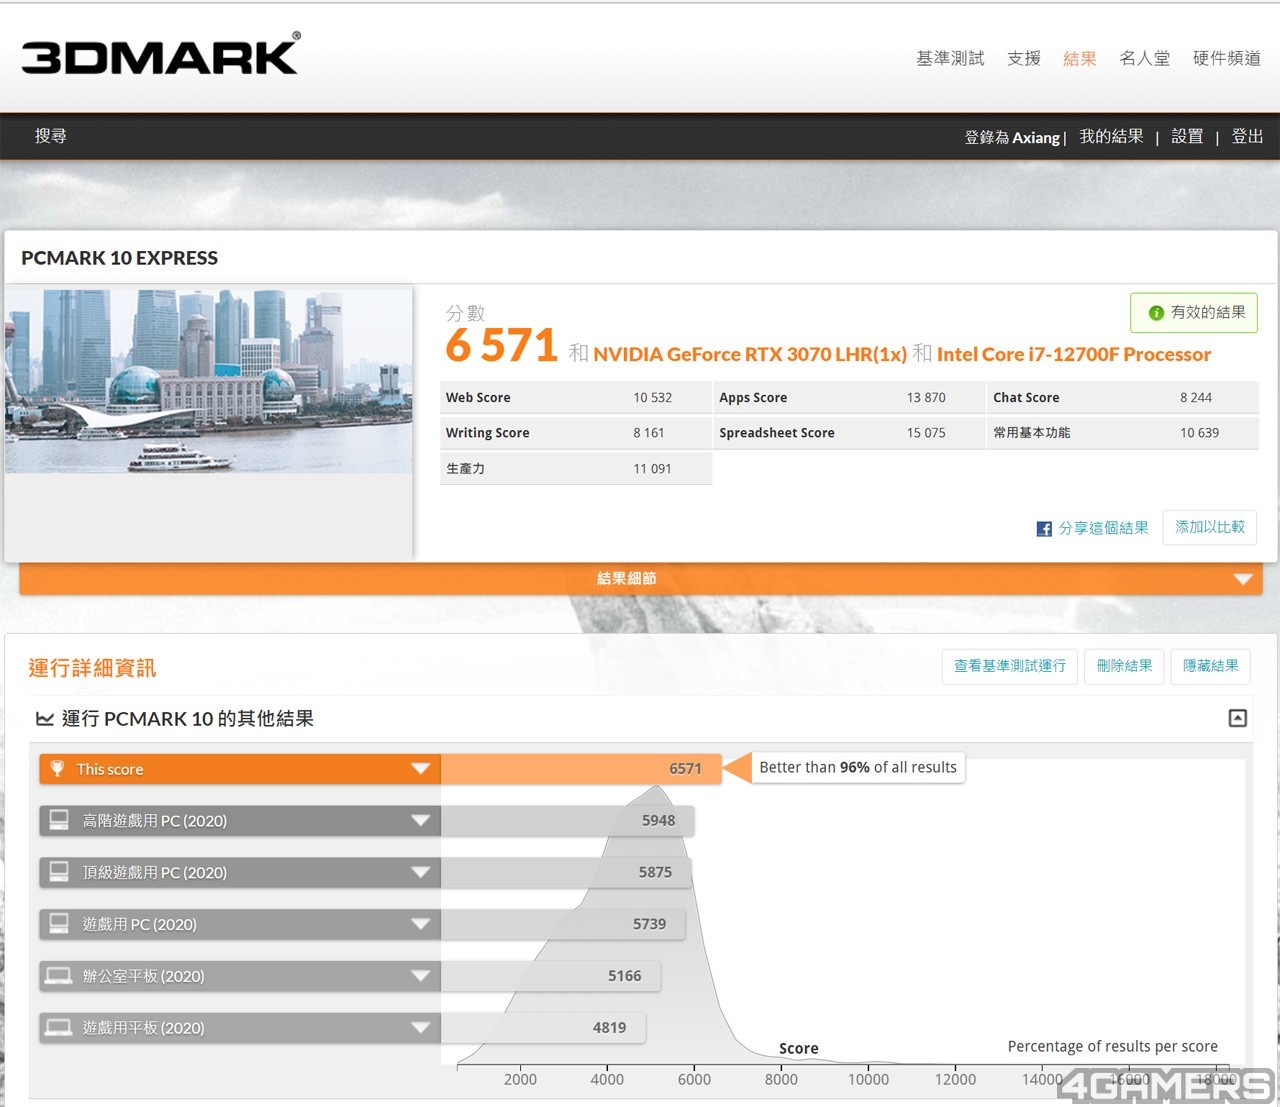Viewport: 1280px width, 1107px height.
Task: Click the 查看基準測試運行 button
Action: click(x=1010, y=666)
